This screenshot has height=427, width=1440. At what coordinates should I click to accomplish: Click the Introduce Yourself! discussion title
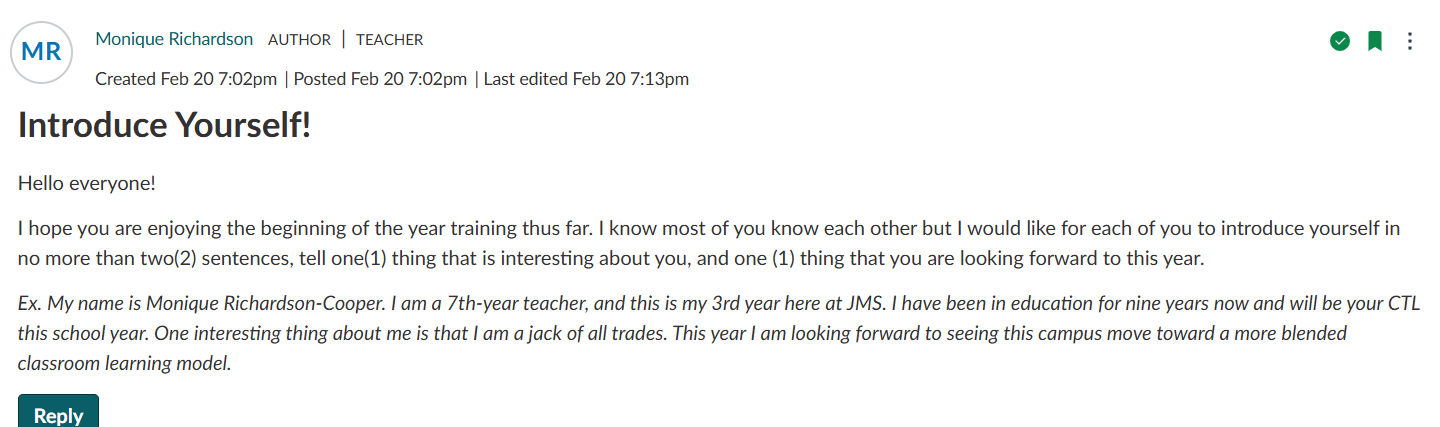165,126
